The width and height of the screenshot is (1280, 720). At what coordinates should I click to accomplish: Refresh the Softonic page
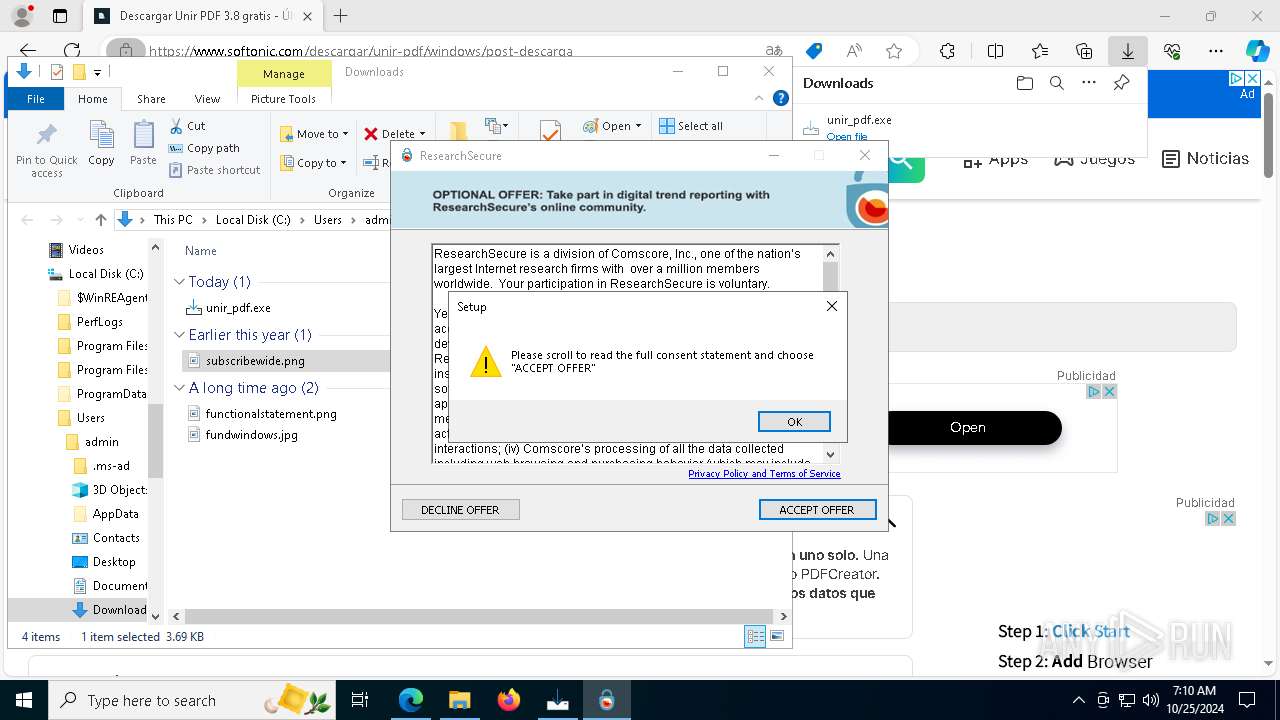pyautogui.click(x=72, y=51)
